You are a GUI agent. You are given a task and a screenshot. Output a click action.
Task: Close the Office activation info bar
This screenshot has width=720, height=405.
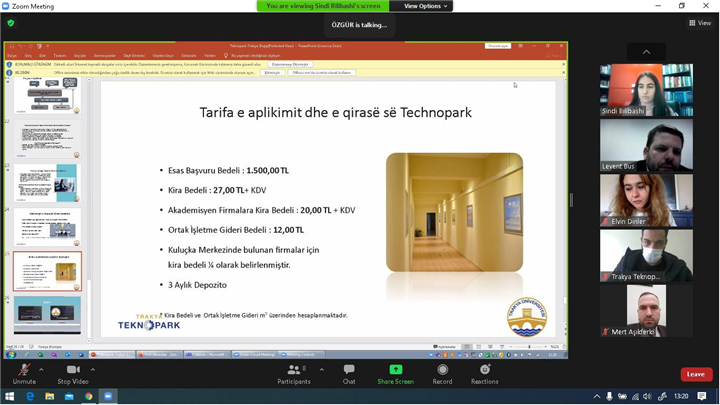click(563, 73)
